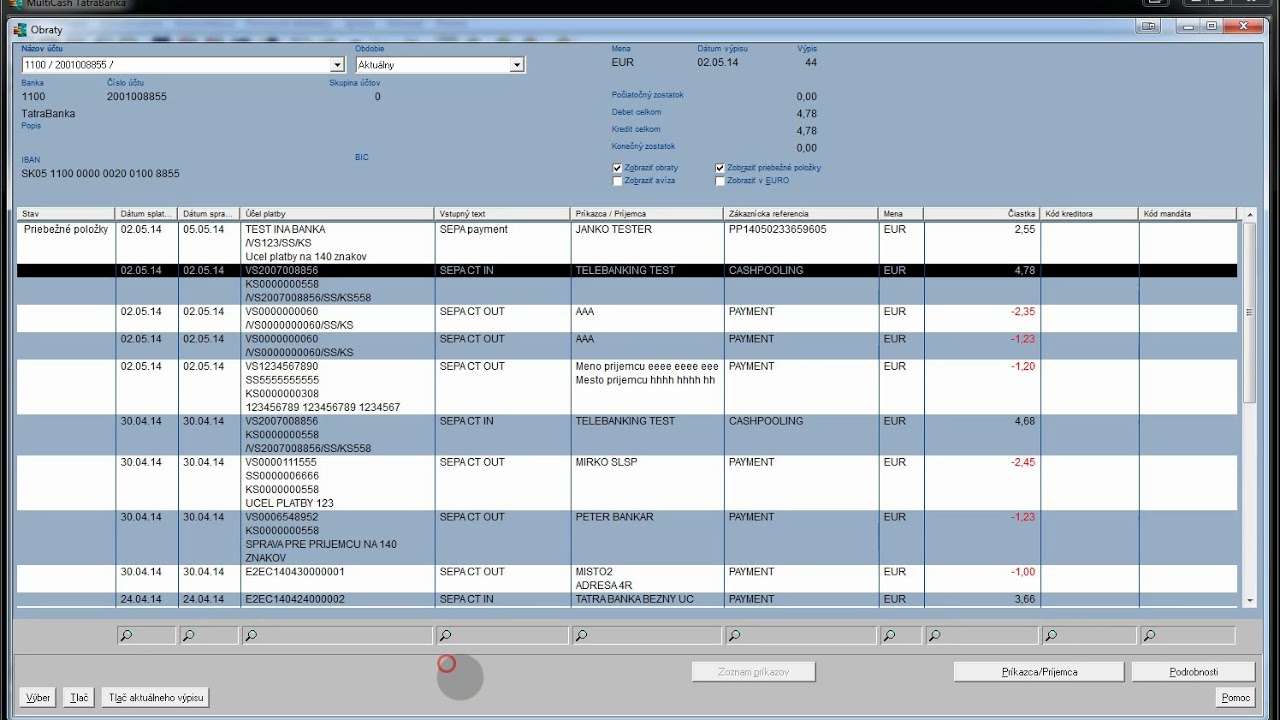Click the Priebežné položky status cell
1280x720 pixels.
[x=66, y=230]
